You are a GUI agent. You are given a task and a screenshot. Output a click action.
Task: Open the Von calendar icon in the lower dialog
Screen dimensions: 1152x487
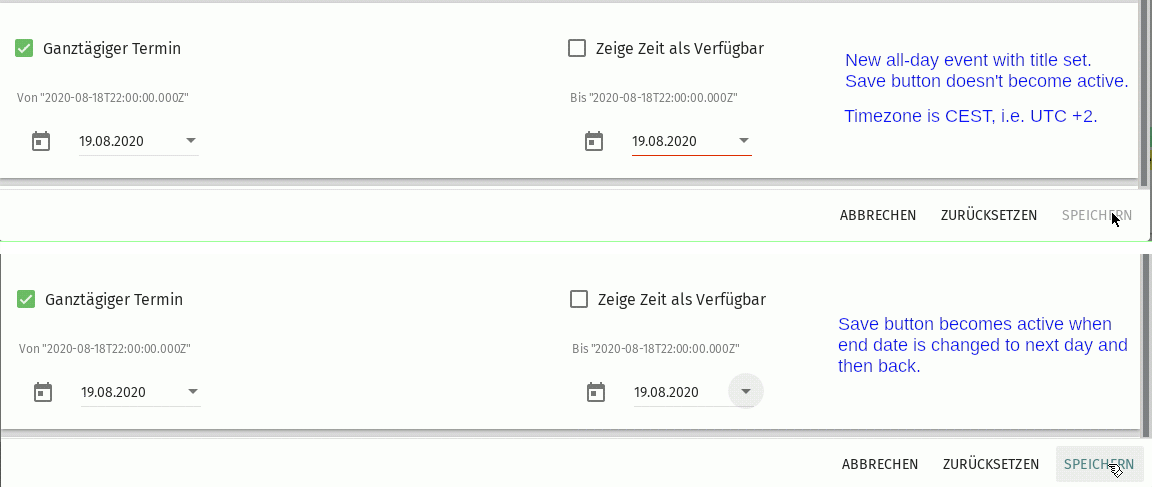point(43,392)
